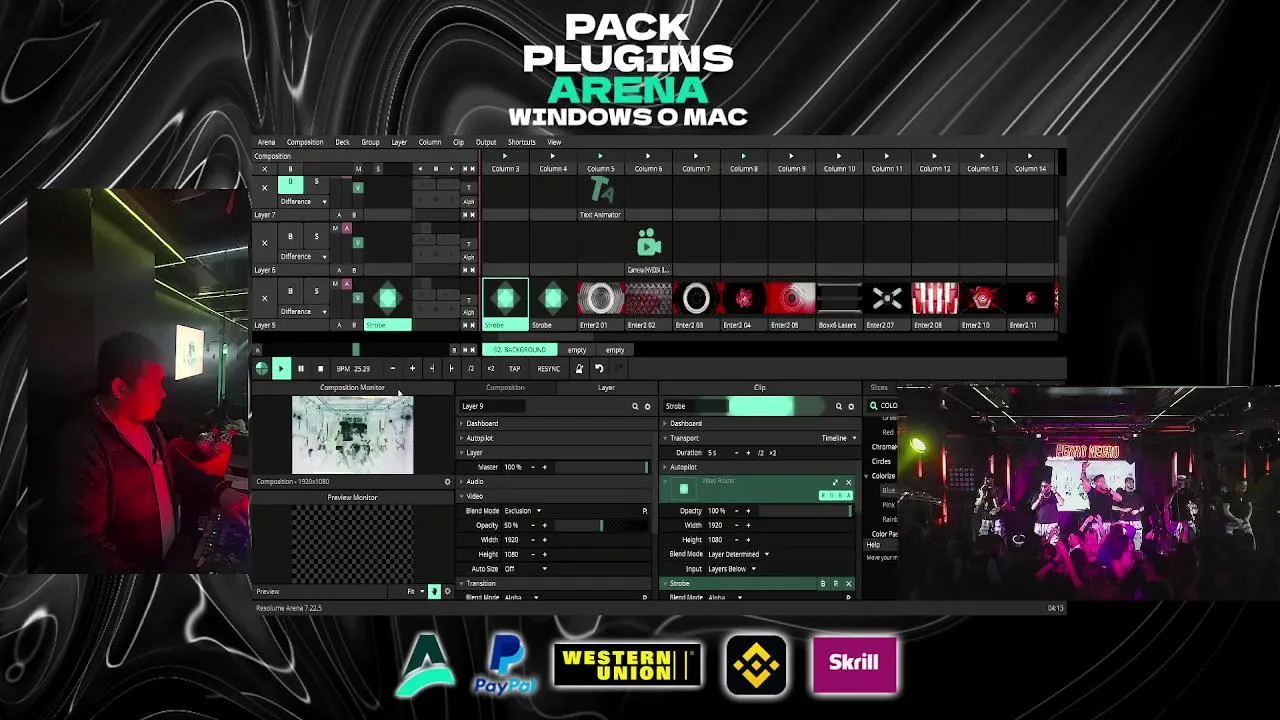Decrease BPM with the minus button
Viewport: 1280px width, 720px height.
(392, 369)
